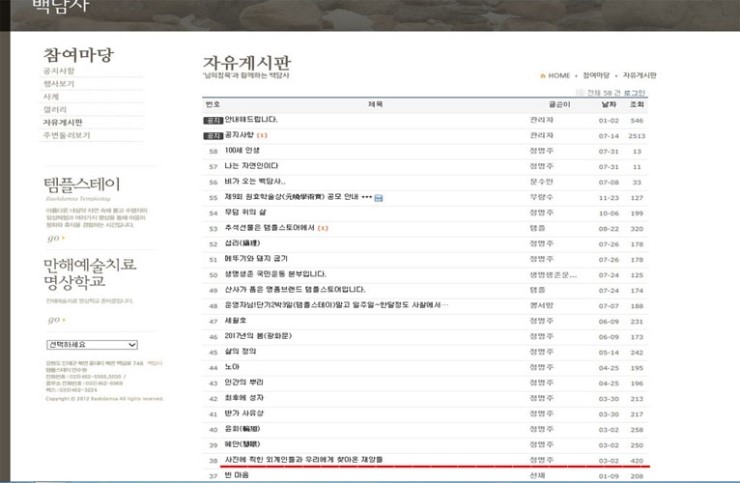Open post titled 100세 인생
This screenshot has width=740, height=483.
point(241,151)
